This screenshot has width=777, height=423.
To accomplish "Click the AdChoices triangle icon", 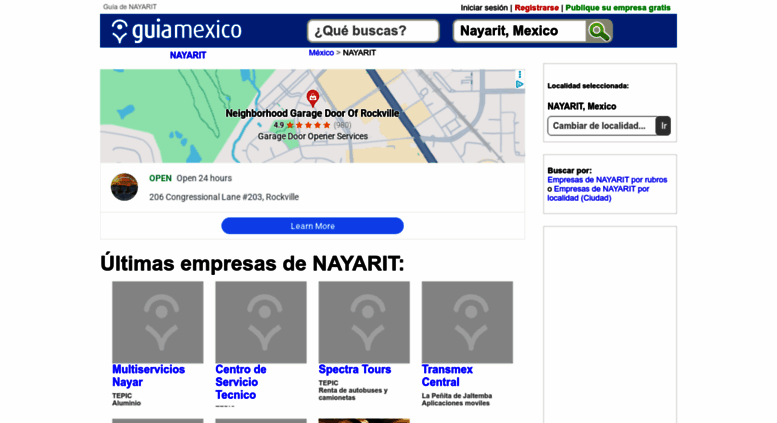I will [519, 85].
